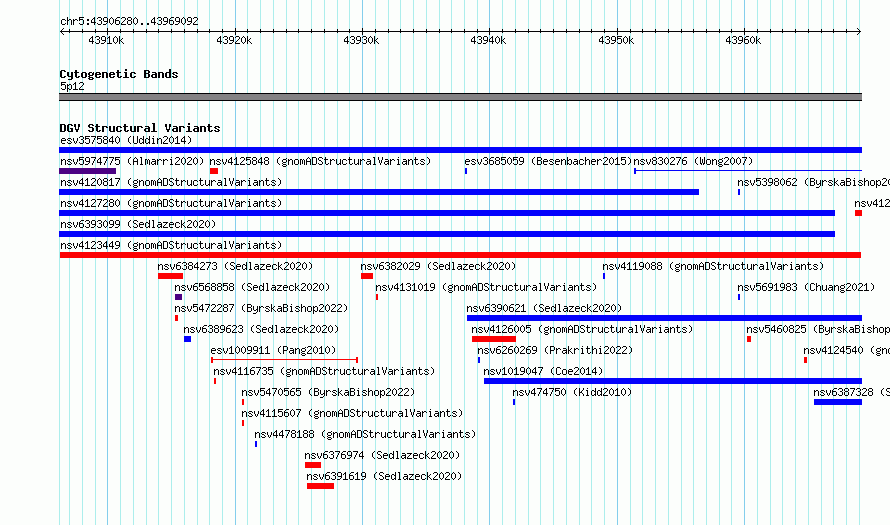Select esv1009911 (Pang2010) label

(x=273, y=350)
